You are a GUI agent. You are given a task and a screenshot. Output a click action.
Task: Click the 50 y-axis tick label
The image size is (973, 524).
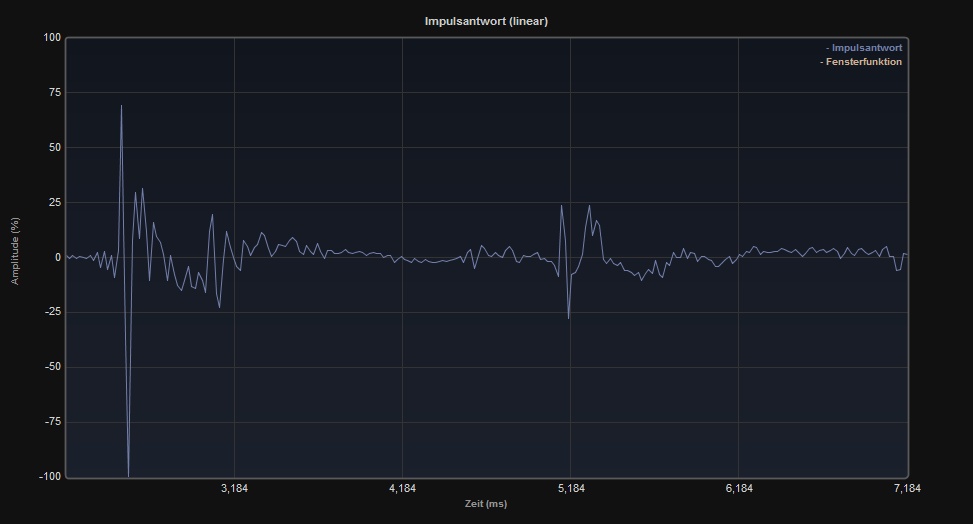(55, 148)
